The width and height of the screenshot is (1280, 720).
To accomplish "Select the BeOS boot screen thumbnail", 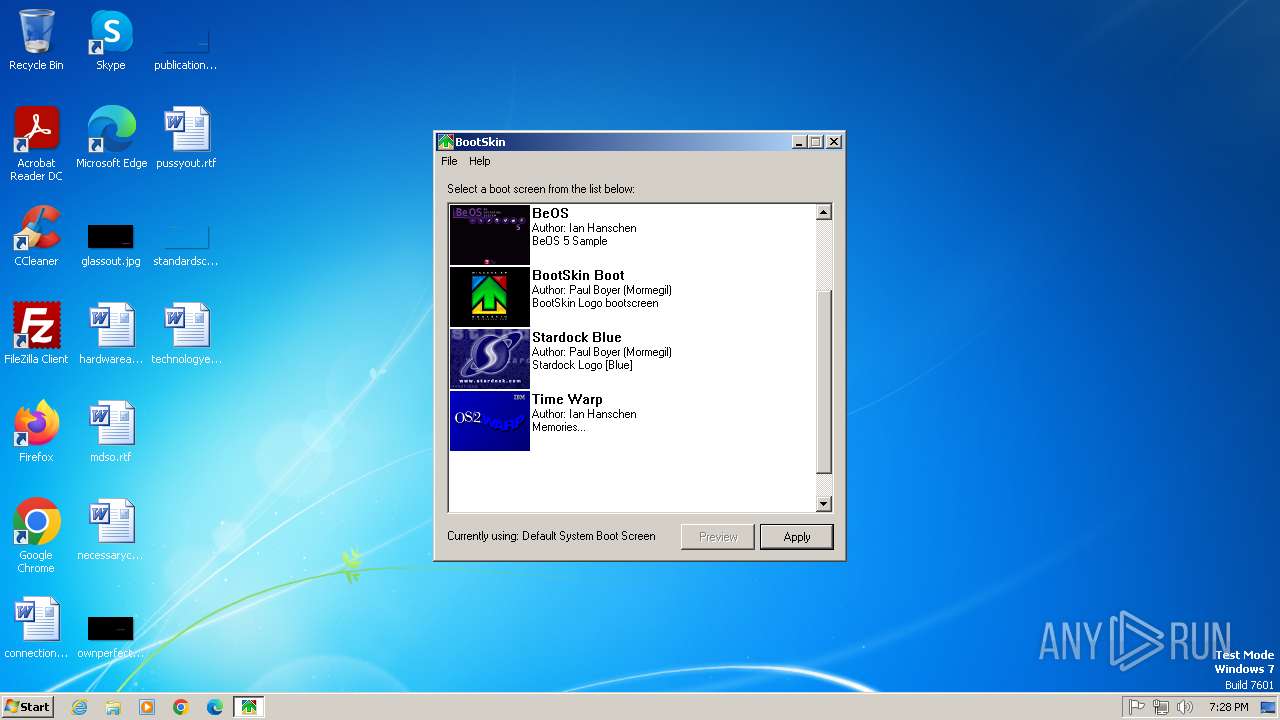I will (490, 235).
